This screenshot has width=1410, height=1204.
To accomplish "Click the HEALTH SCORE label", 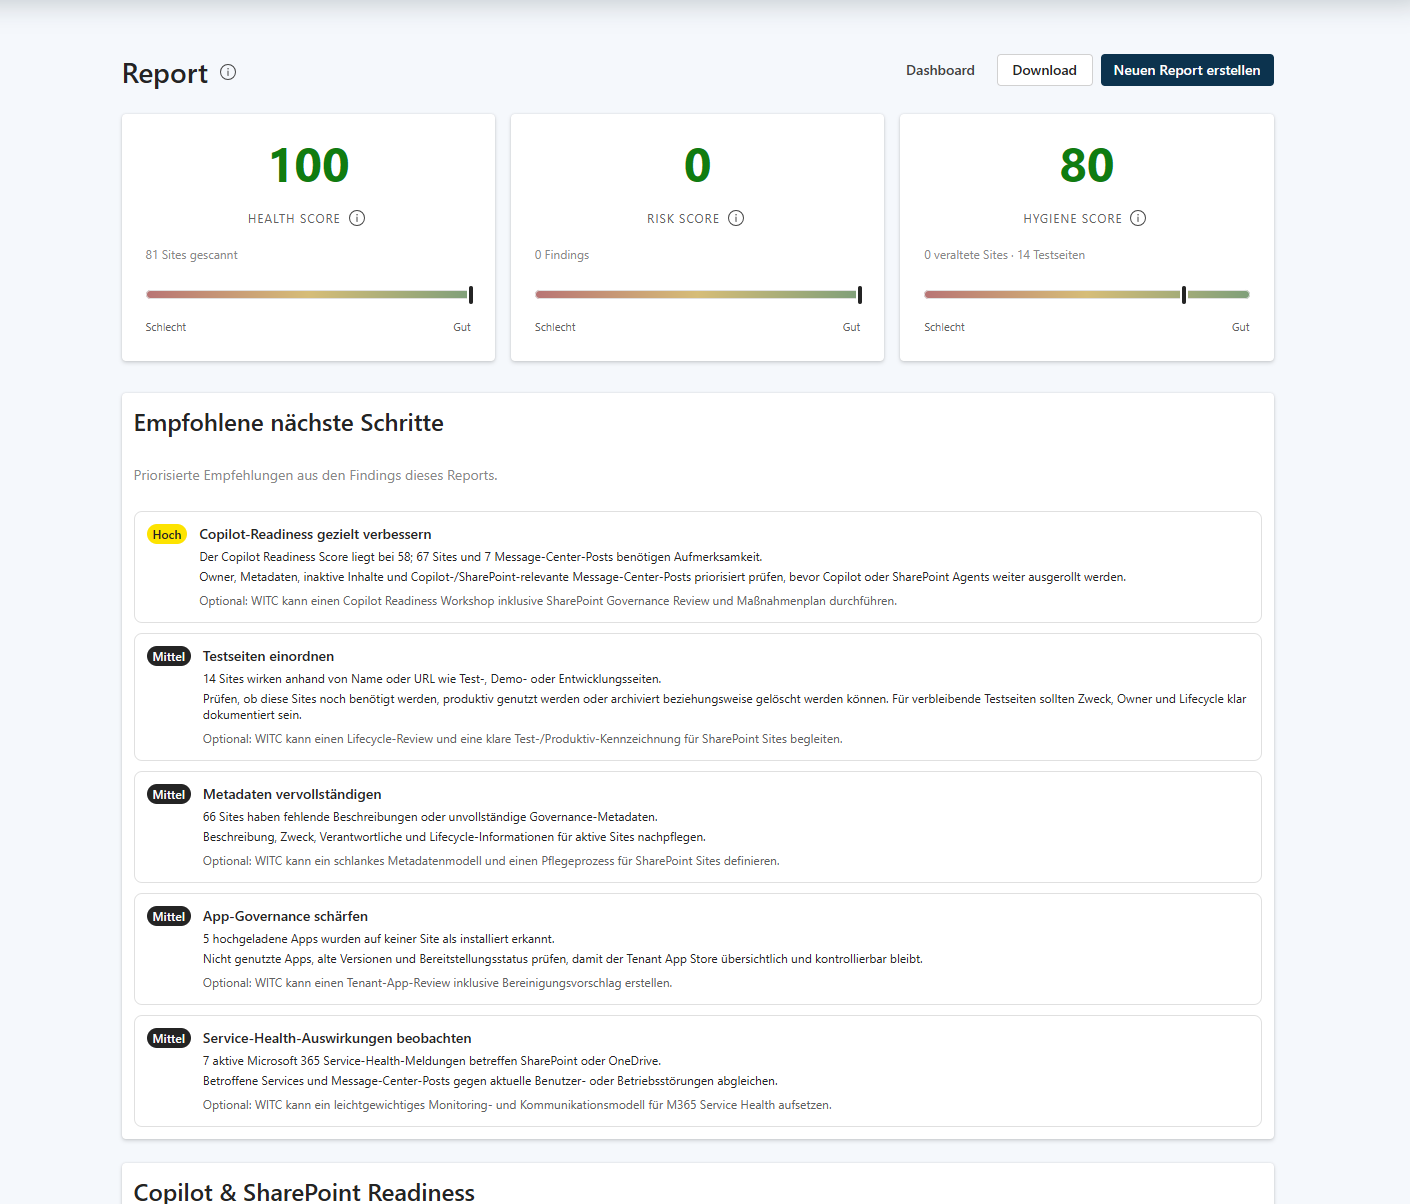I will tap(294, 219).
